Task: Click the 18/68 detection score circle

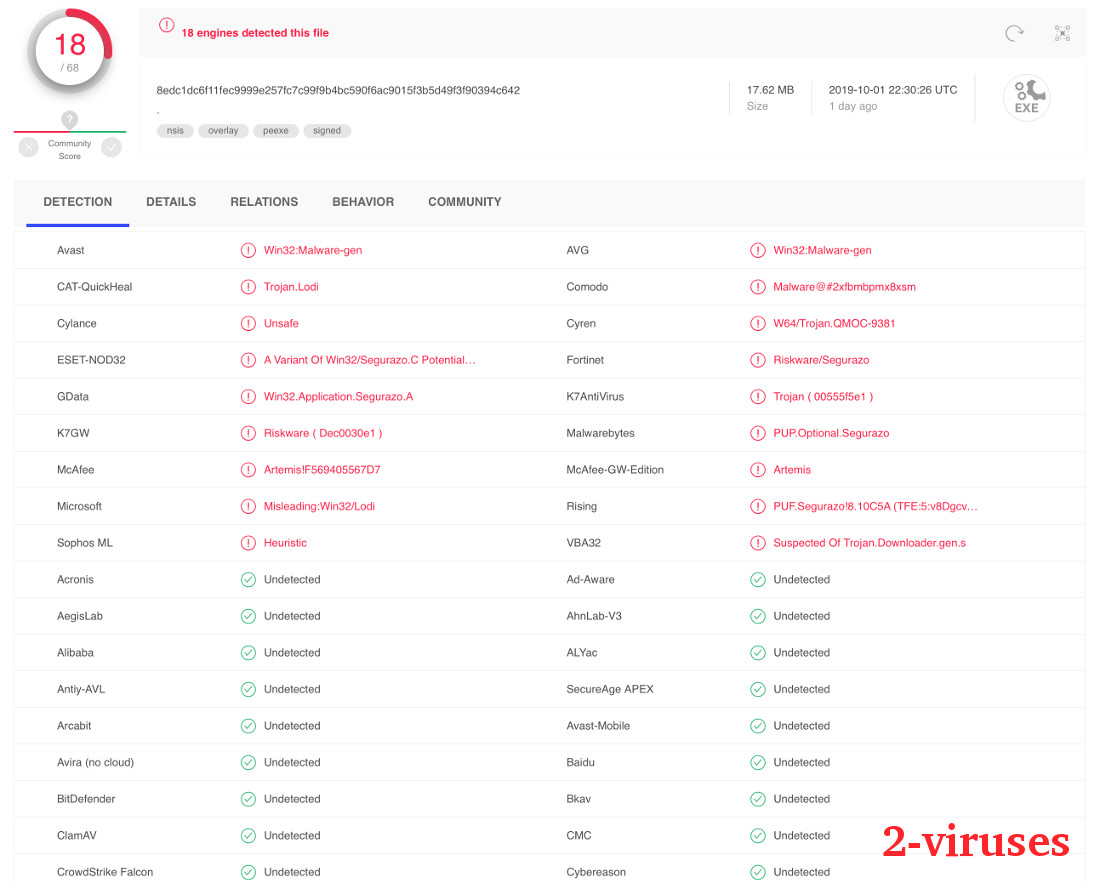Action: (69, 52)
